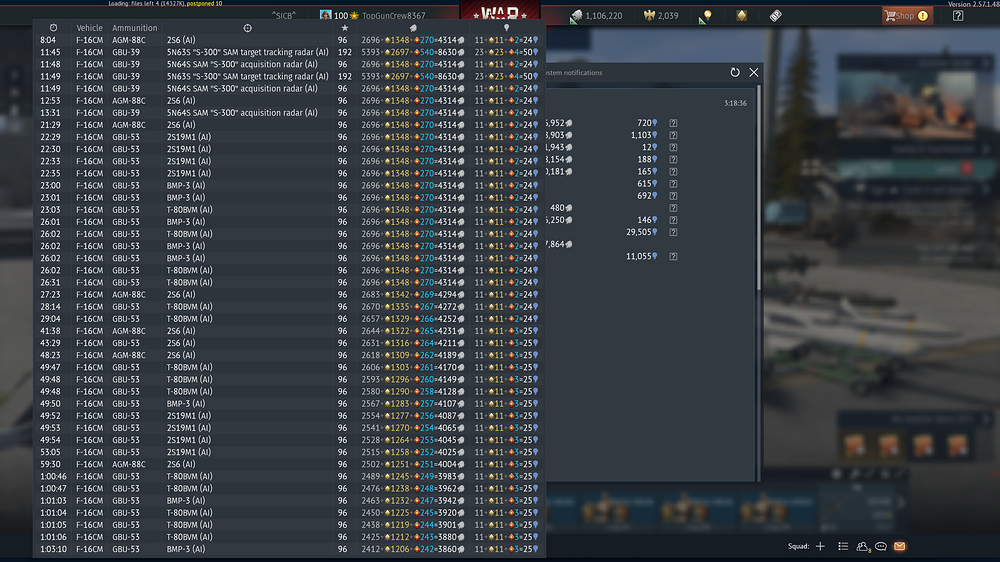The height and width of the screenshot is (562, 1000).
Task: Select the 1:01:03 GBU-53 BMP-3 row
Action: tap(290, 501)
